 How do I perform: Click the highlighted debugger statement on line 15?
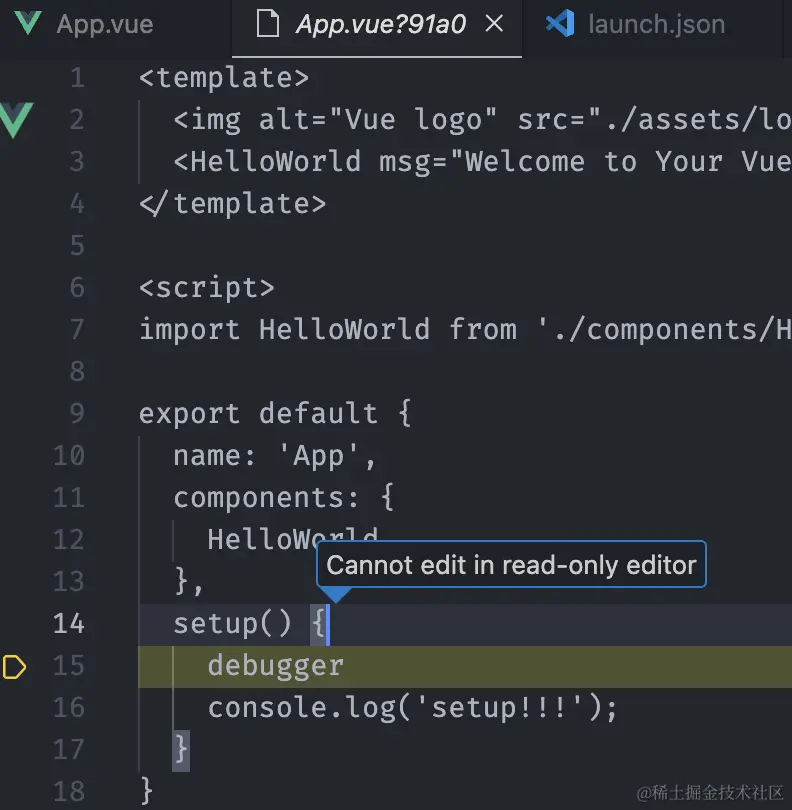[x=275, y=666]
